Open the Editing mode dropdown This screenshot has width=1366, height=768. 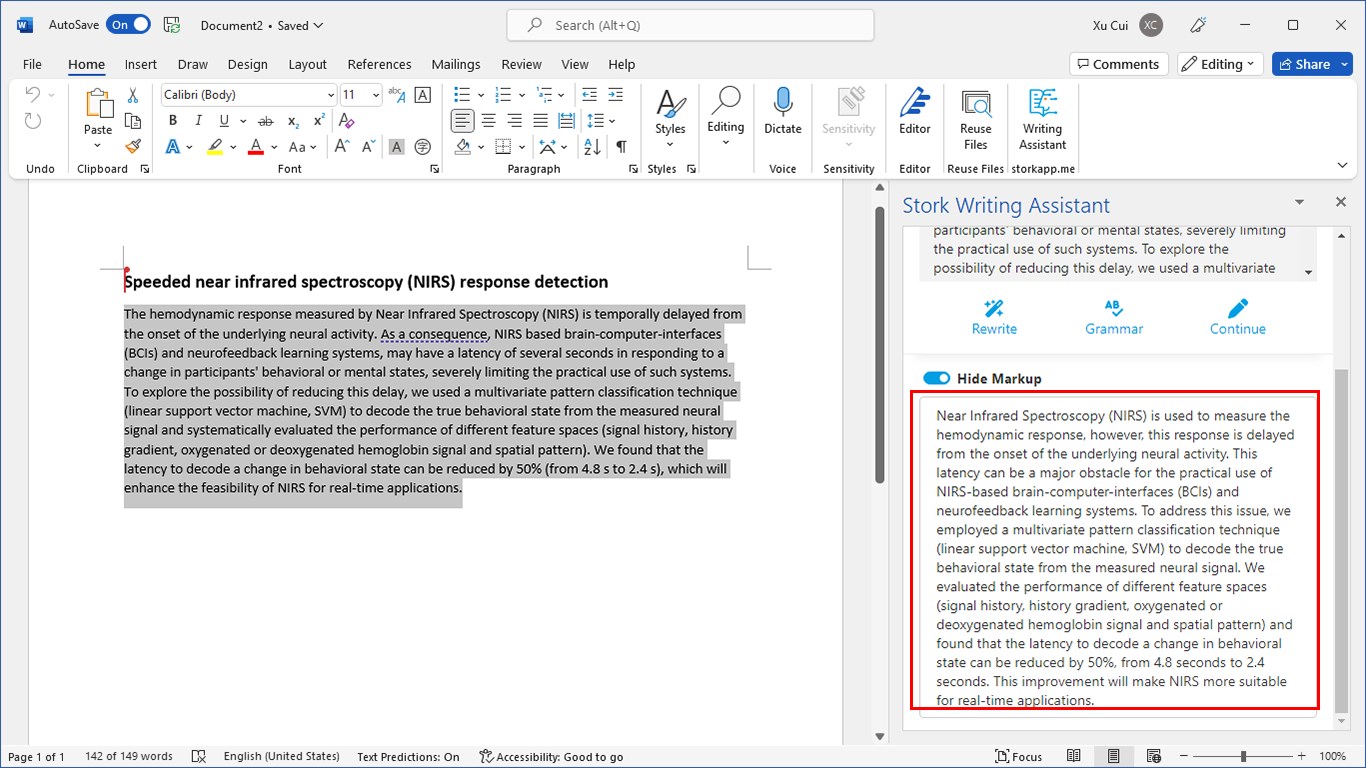tap(1219, 64)
